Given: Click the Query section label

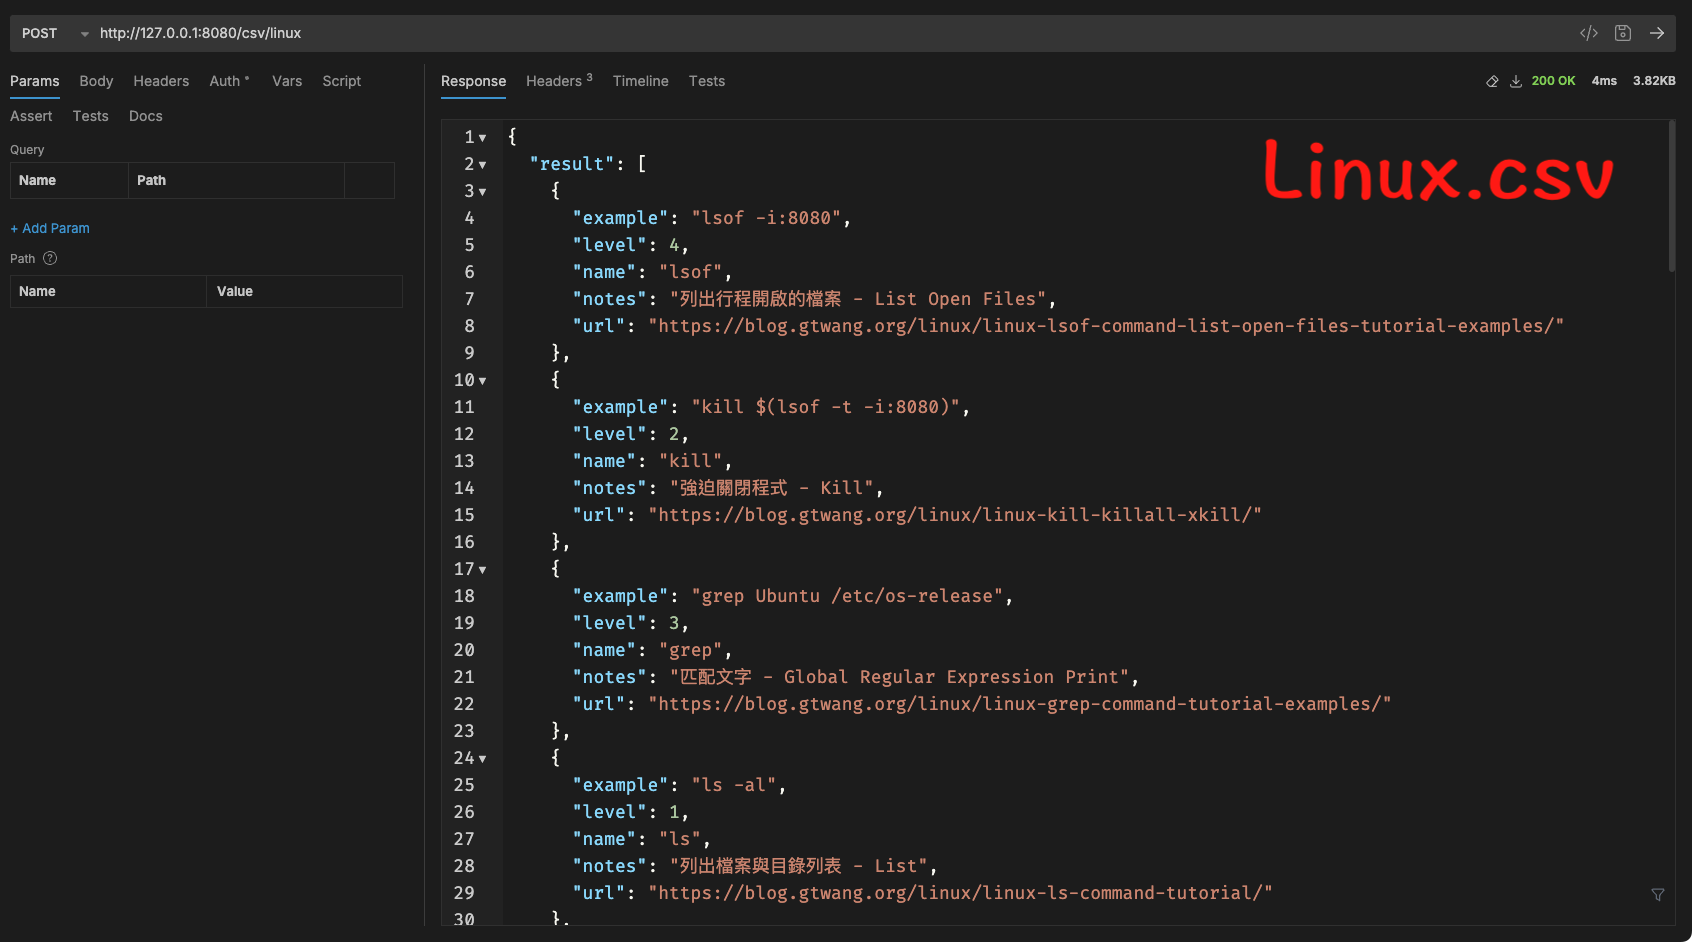Looking at the screenshot, I should (27, 149).
